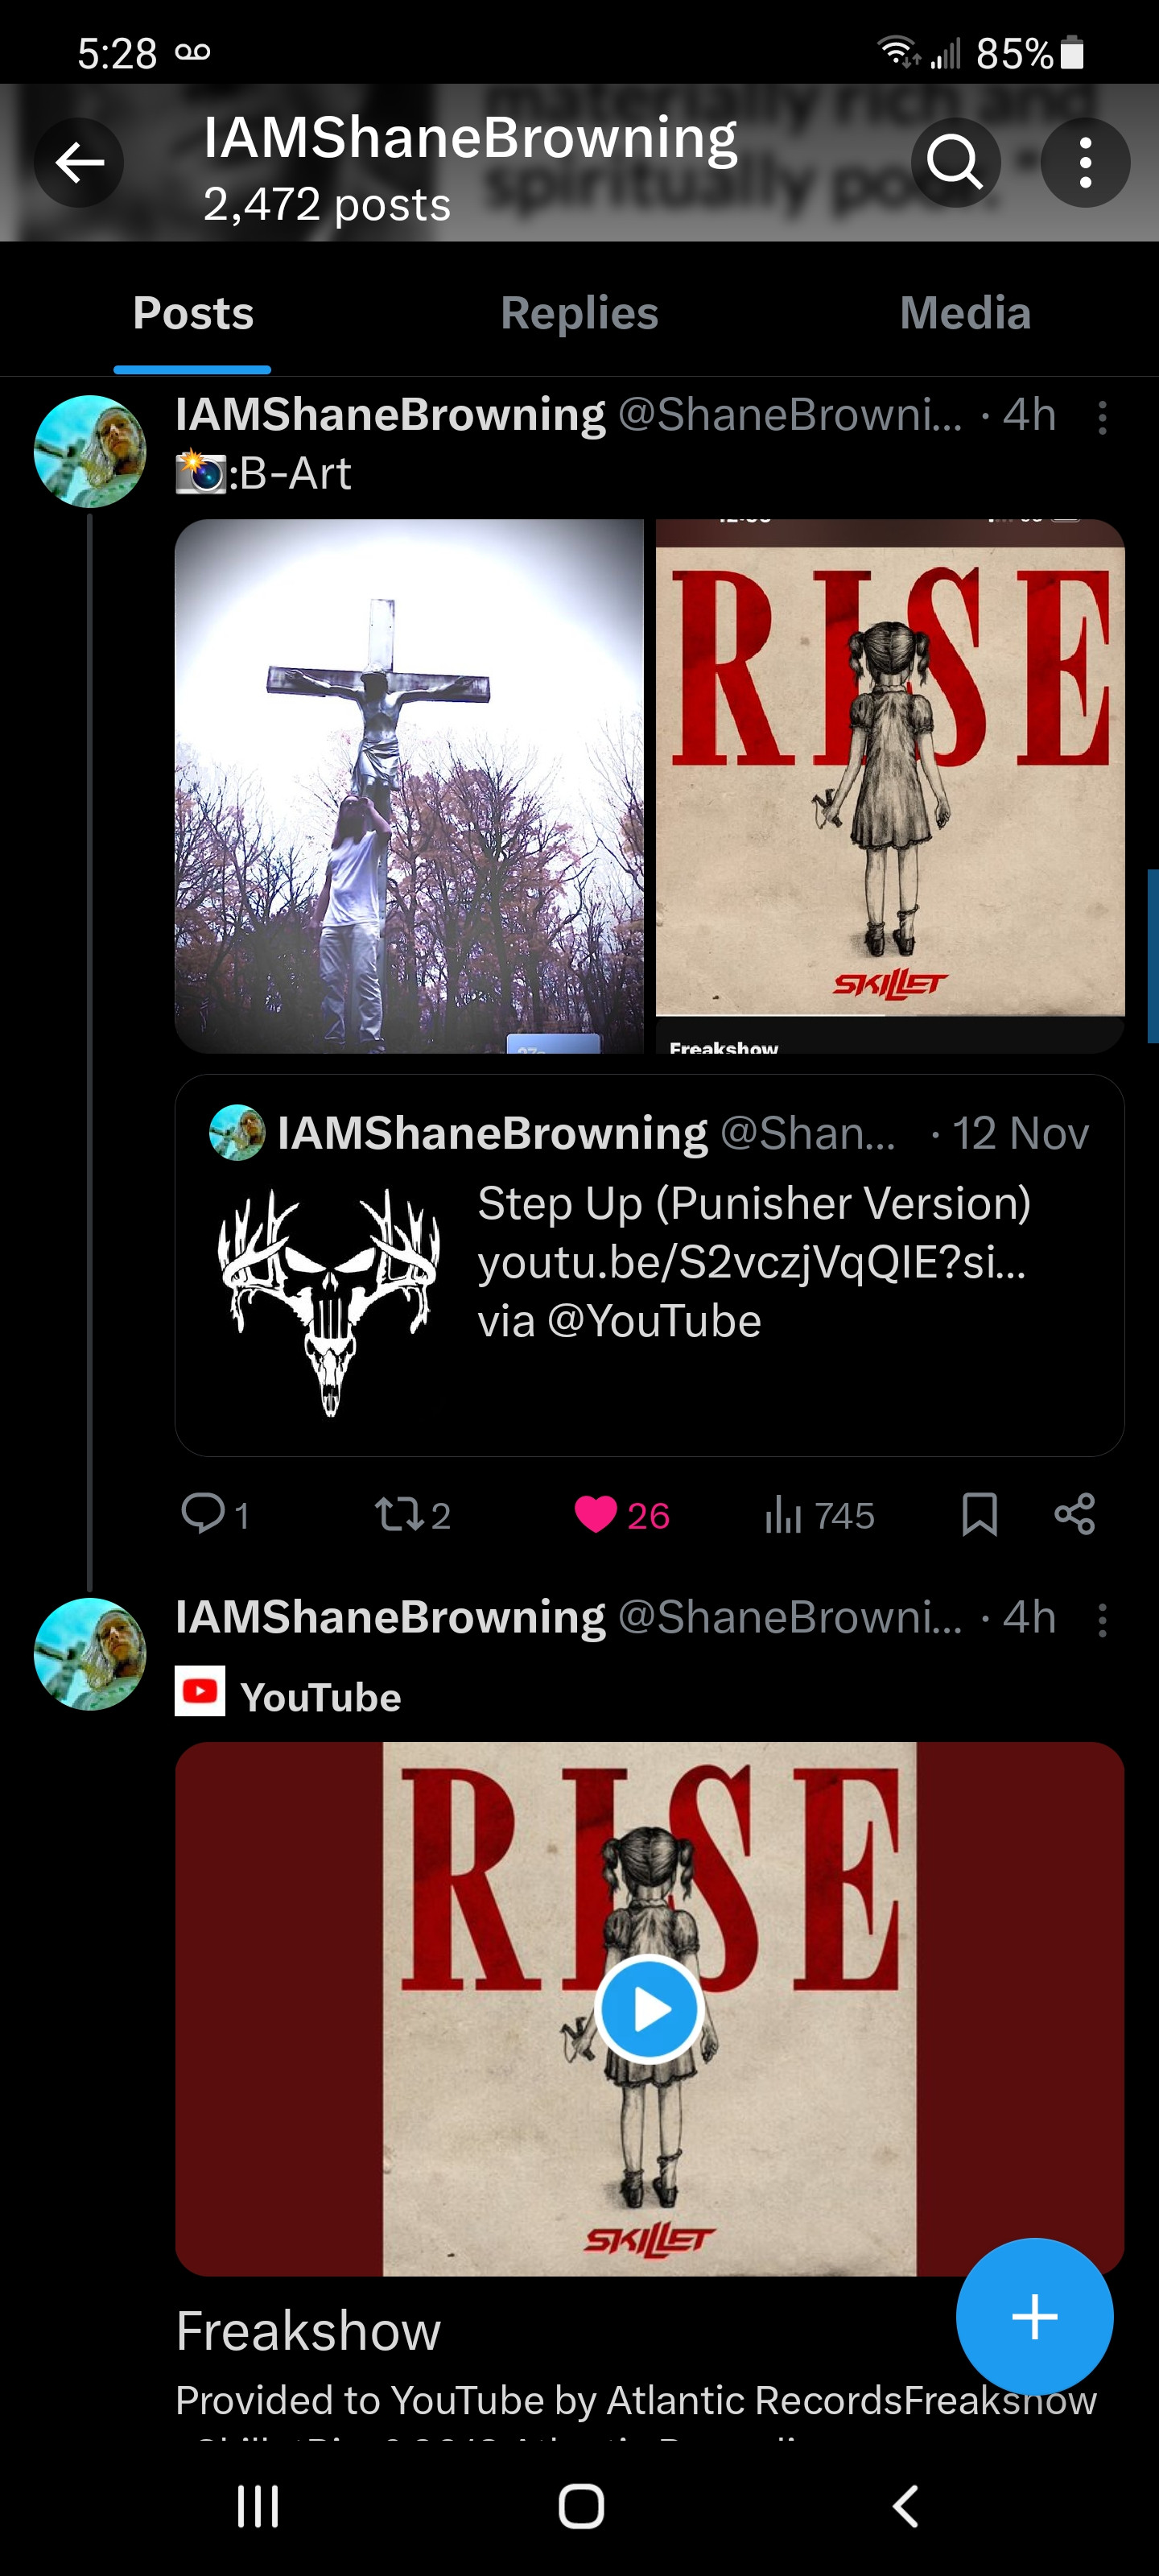Open more options on the YouTube post
The image size is (1159, 2576).
(1102, 1620)
